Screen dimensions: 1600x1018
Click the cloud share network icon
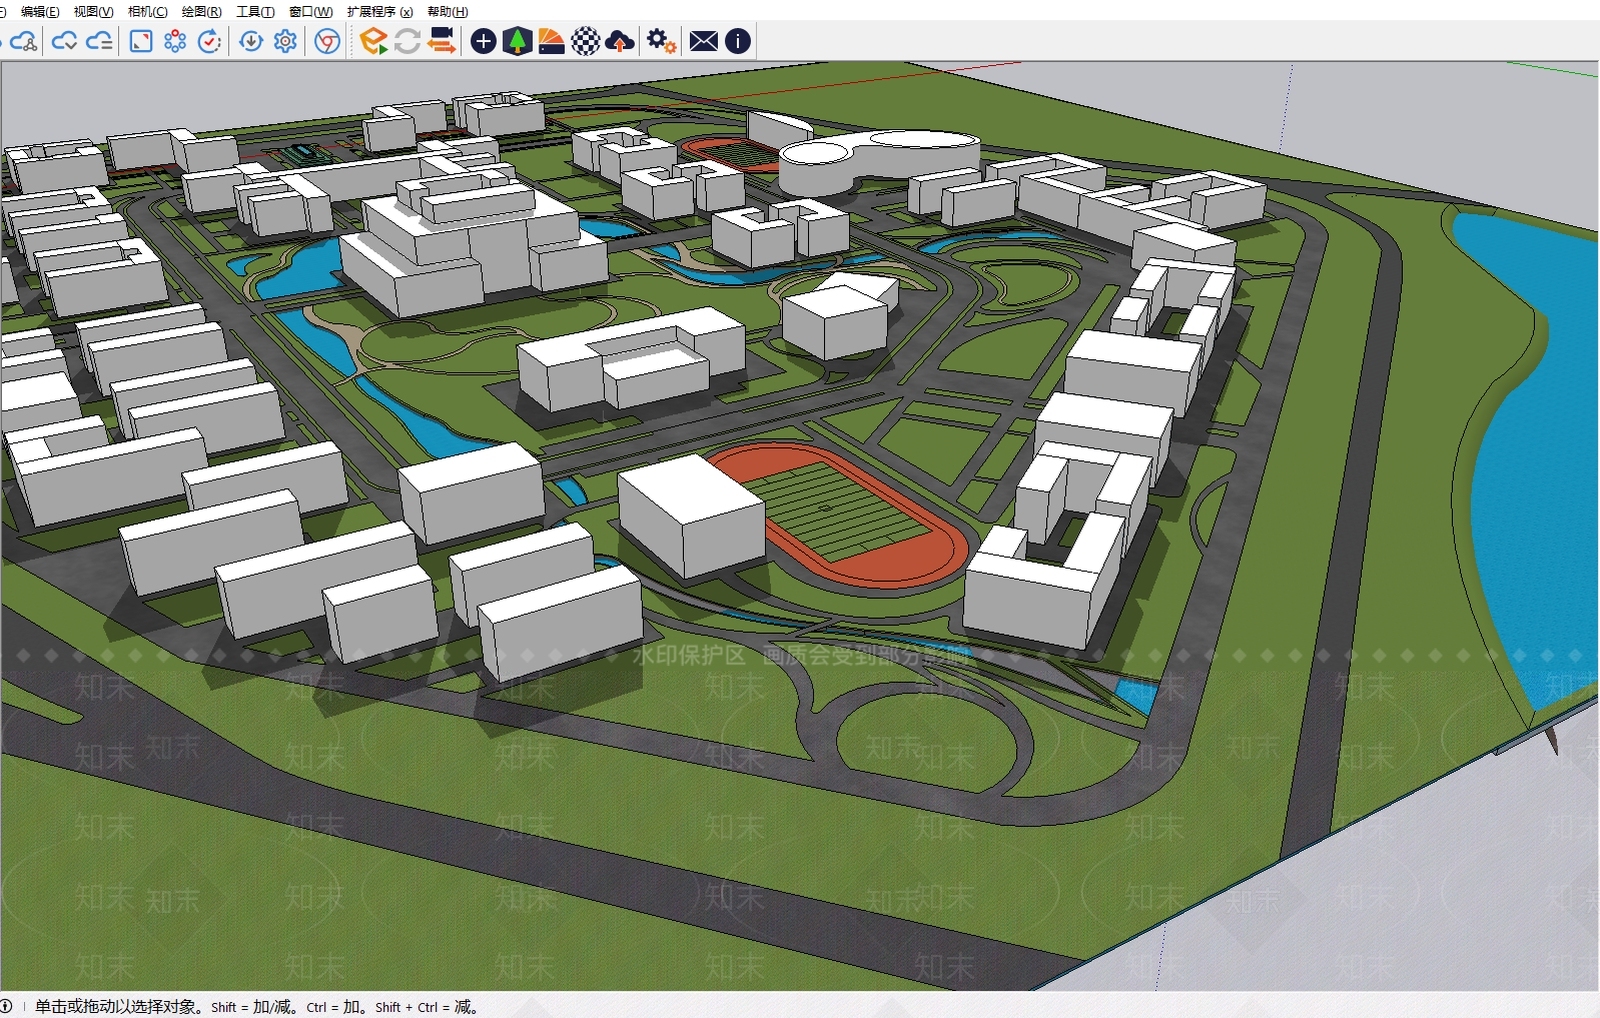point(24,41)
